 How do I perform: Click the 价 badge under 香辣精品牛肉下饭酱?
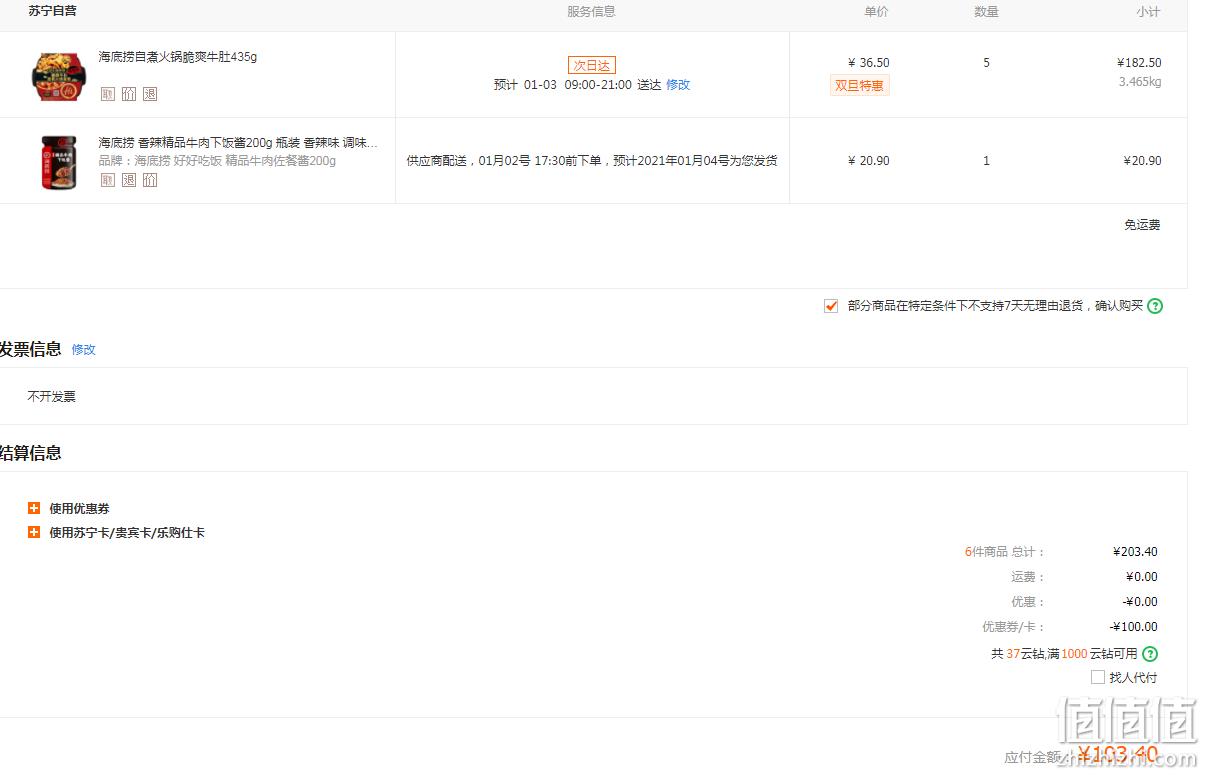coord(150,180)
